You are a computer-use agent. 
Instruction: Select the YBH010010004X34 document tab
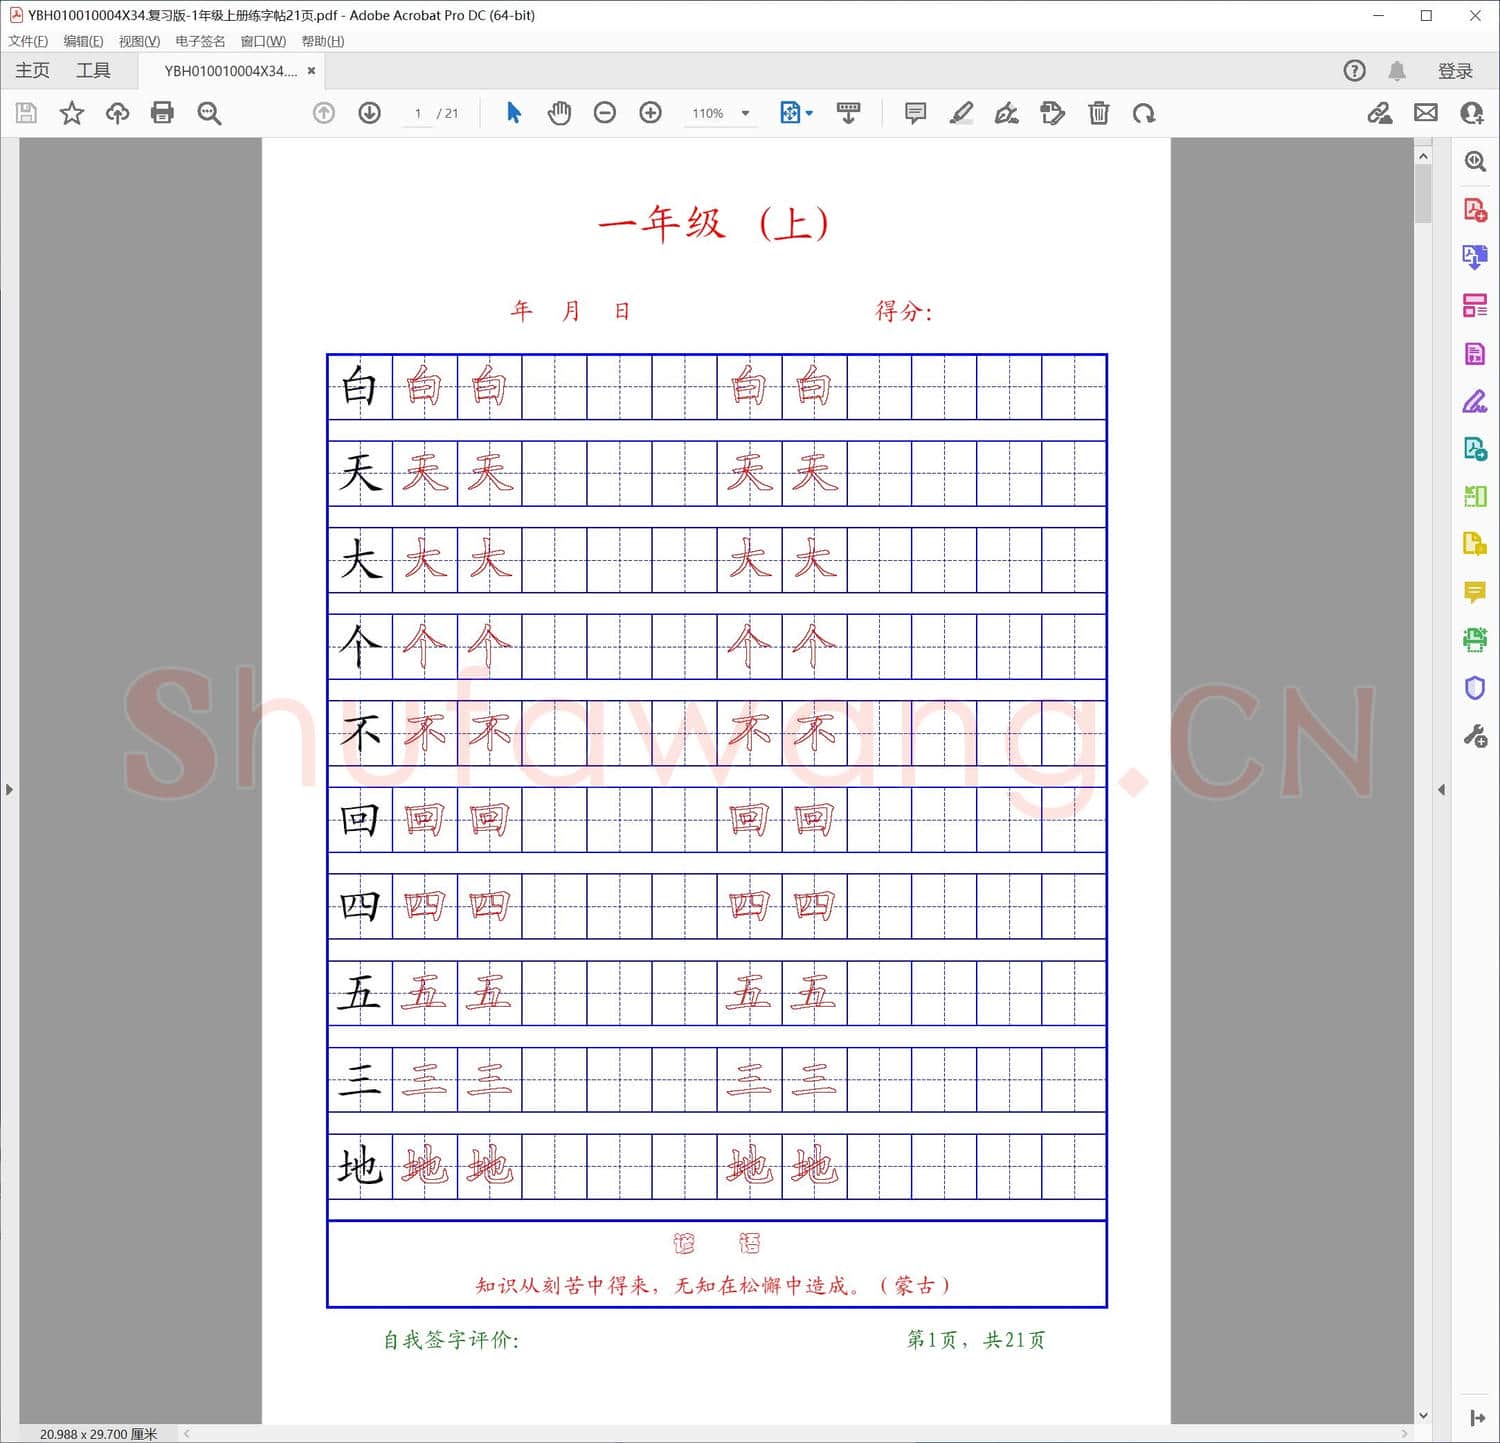point(230,71)
